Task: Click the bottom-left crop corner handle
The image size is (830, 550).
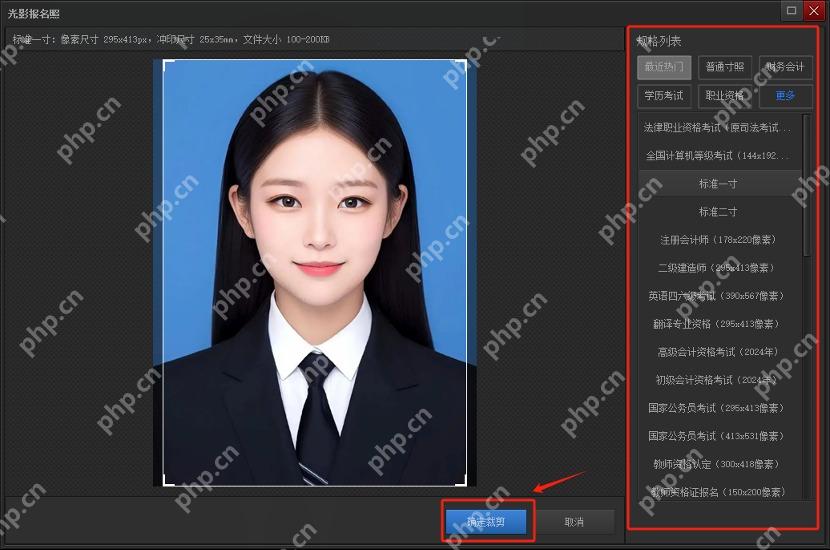Action: coord(166,482)
